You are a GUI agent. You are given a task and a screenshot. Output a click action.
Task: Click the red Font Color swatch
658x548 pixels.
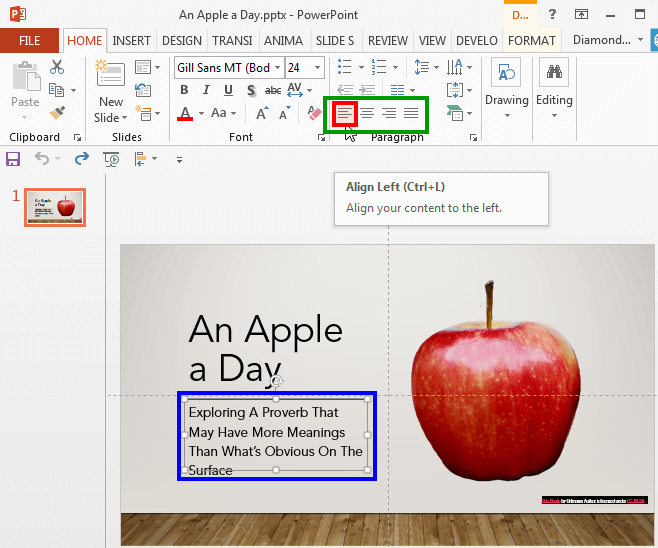pyautogui.click(x=184, y=114)
